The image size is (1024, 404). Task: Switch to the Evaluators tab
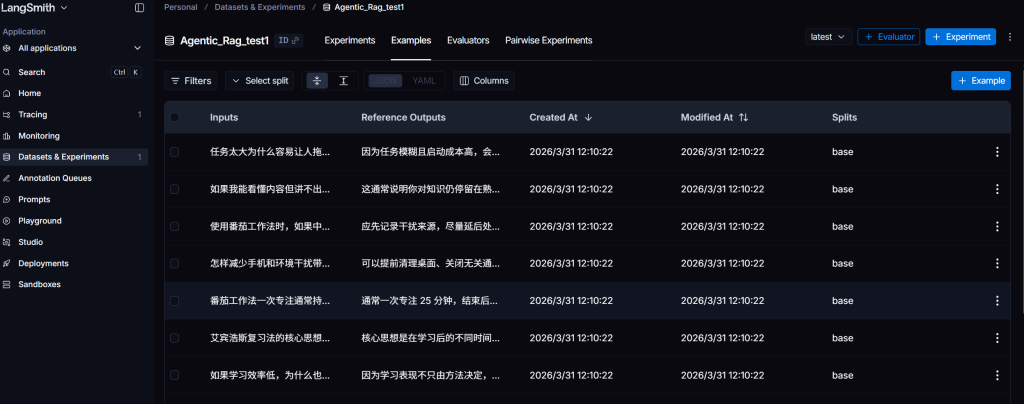coord(468,40)
